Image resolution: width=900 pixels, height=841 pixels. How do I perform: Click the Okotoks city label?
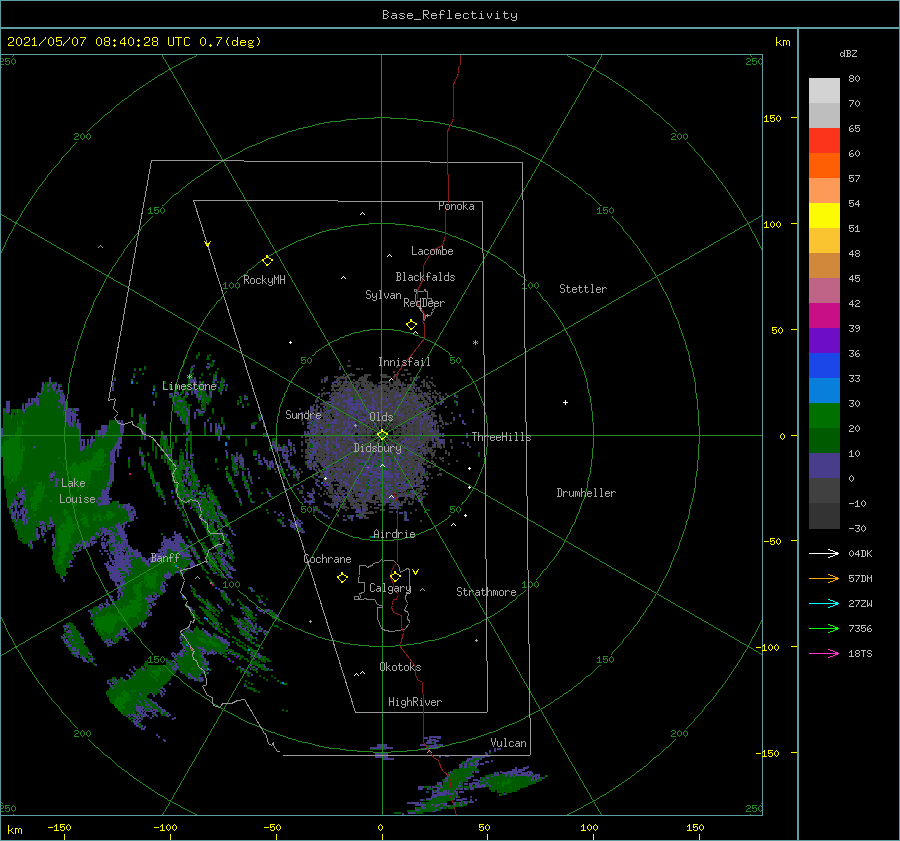[x=400, y=667]
